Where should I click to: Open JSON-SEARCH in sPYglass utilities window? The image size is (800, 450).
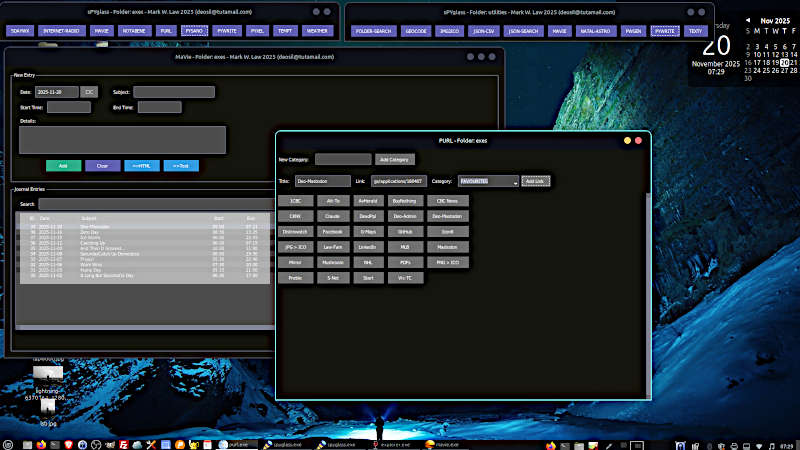point(523,31)
